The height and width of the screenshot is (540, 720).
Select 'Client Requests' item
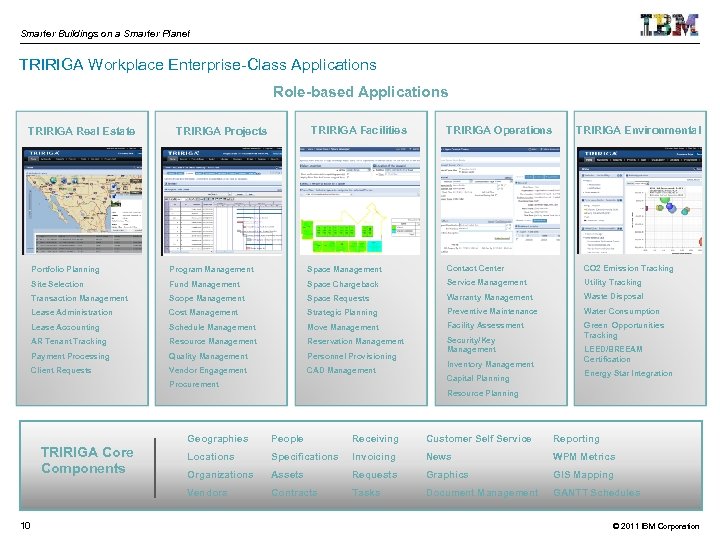pos(61,370)
